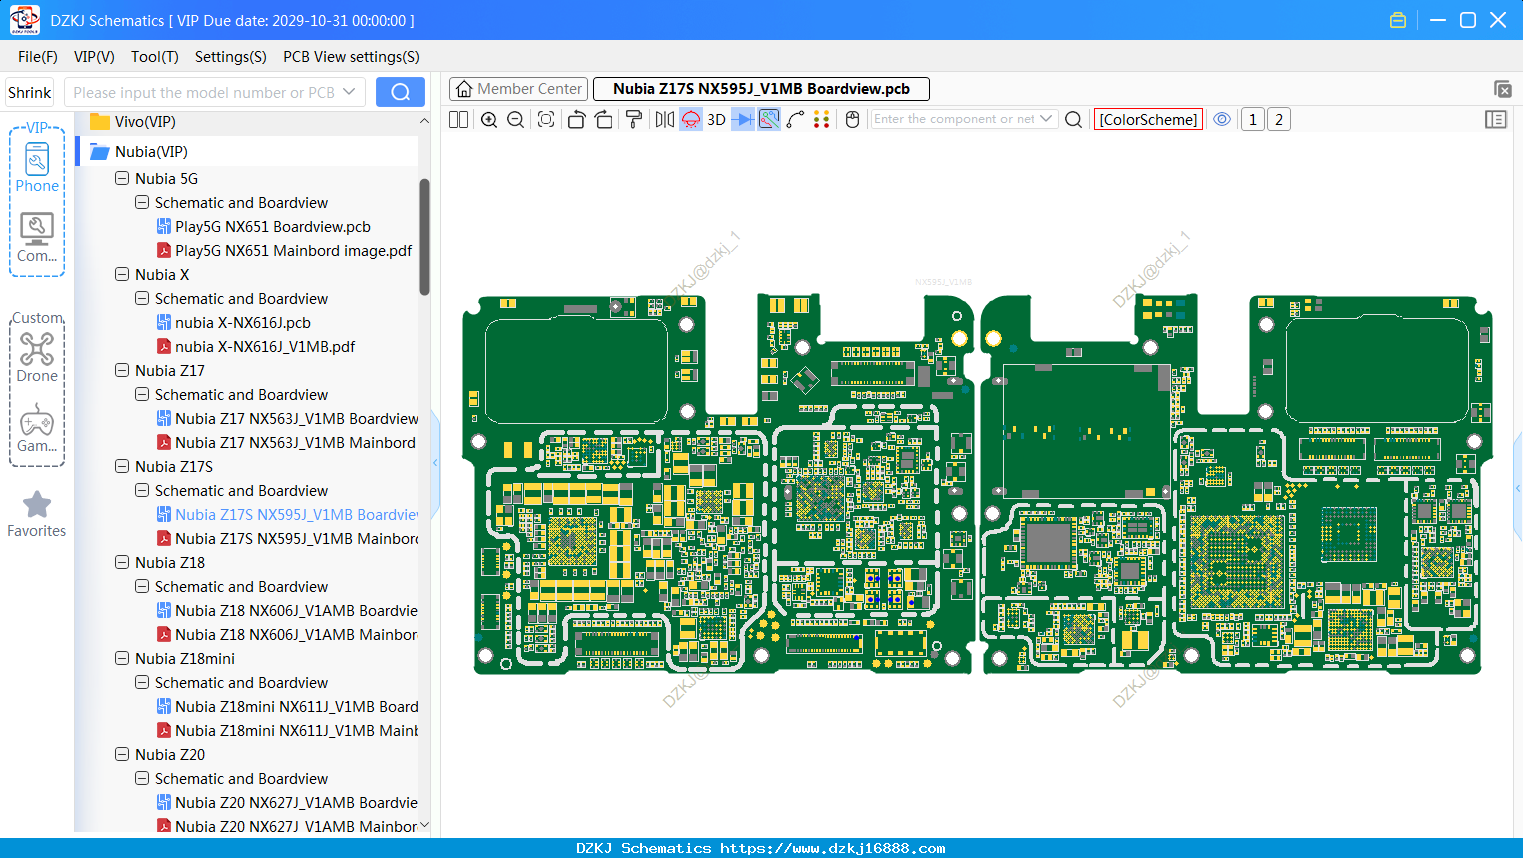Collapse the Nubia Z17S node
This screenshot has height=858, width=1523.
coord(122,466)
